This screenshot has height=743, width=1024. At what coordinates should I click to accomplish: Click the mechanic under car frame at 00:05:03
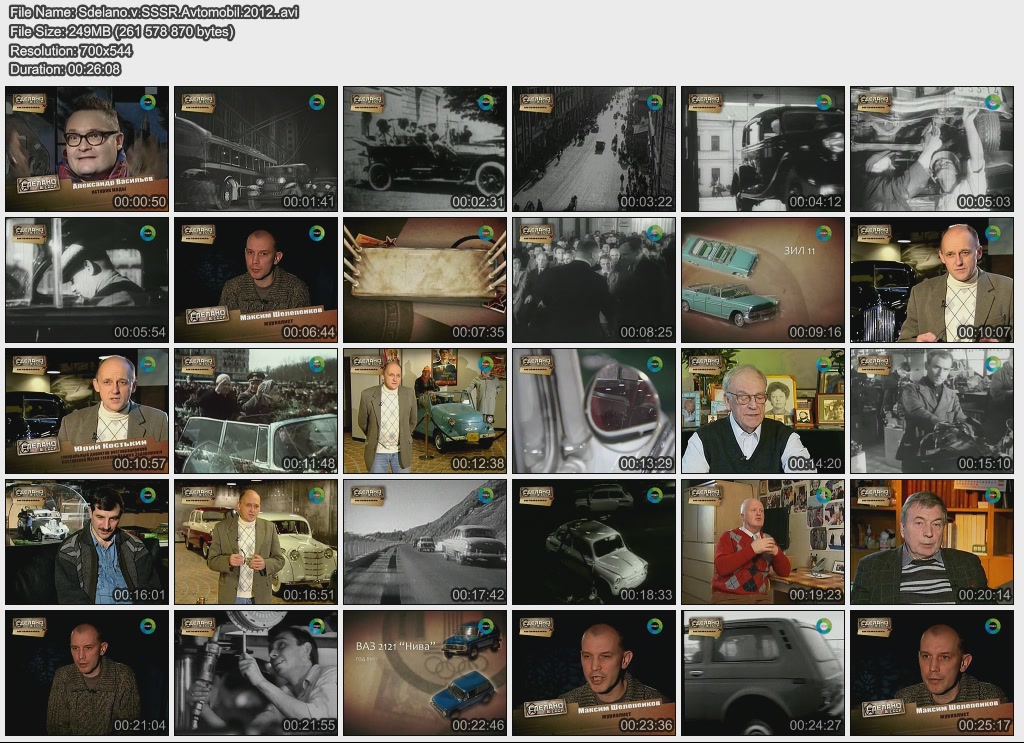(931, 149)
